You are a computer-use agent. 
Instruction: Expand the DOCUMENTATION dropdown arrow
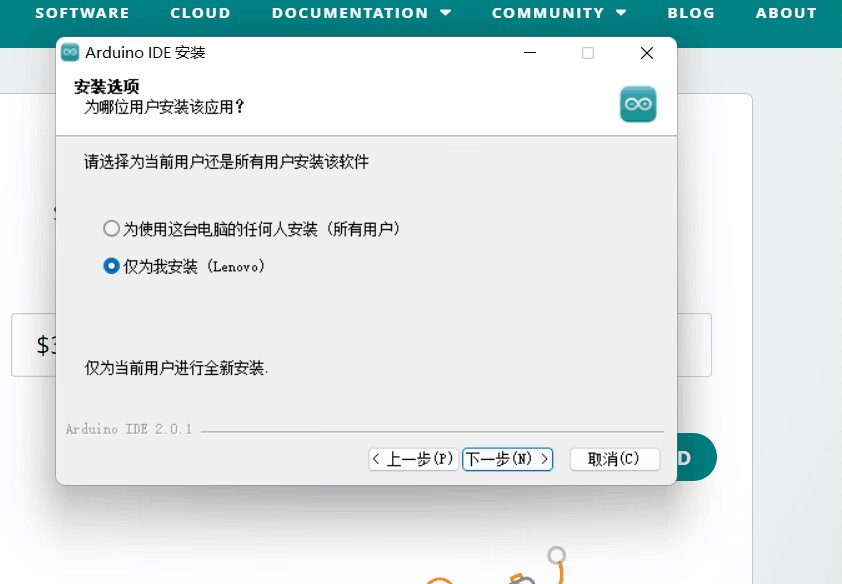(x=445, y=13)
